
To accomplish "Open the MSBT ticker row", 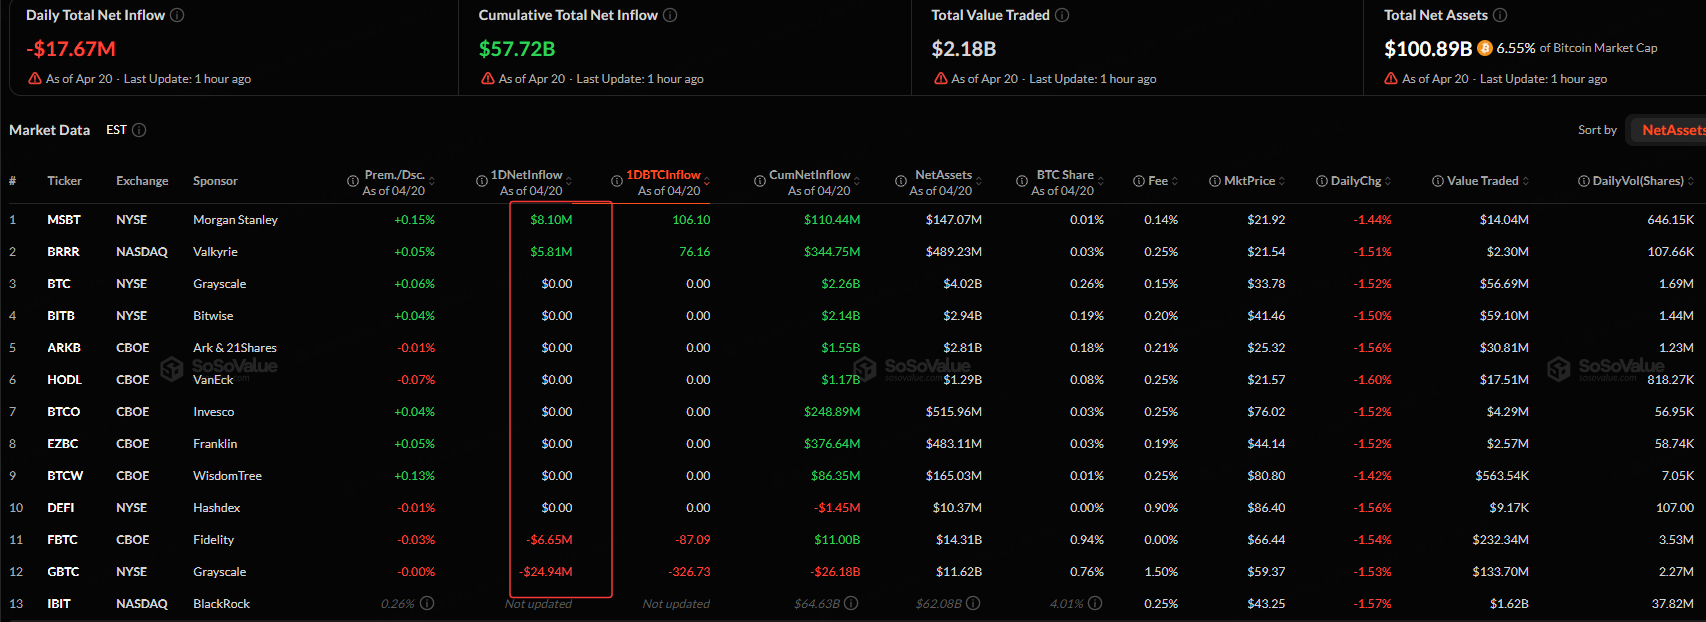I will [x=64, y=219].
